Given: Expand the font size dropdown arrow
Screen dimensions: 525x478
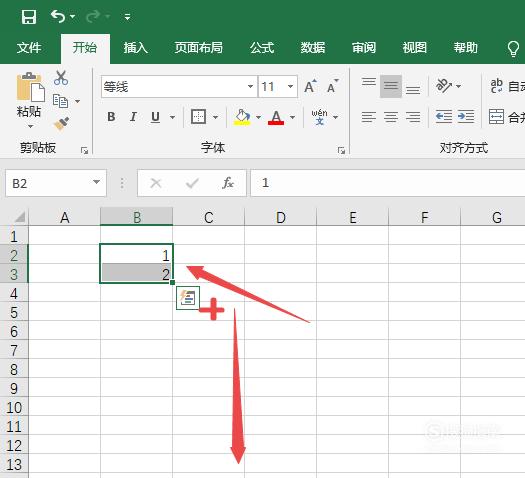Looking at the screenshot, I should click(290, 87).
